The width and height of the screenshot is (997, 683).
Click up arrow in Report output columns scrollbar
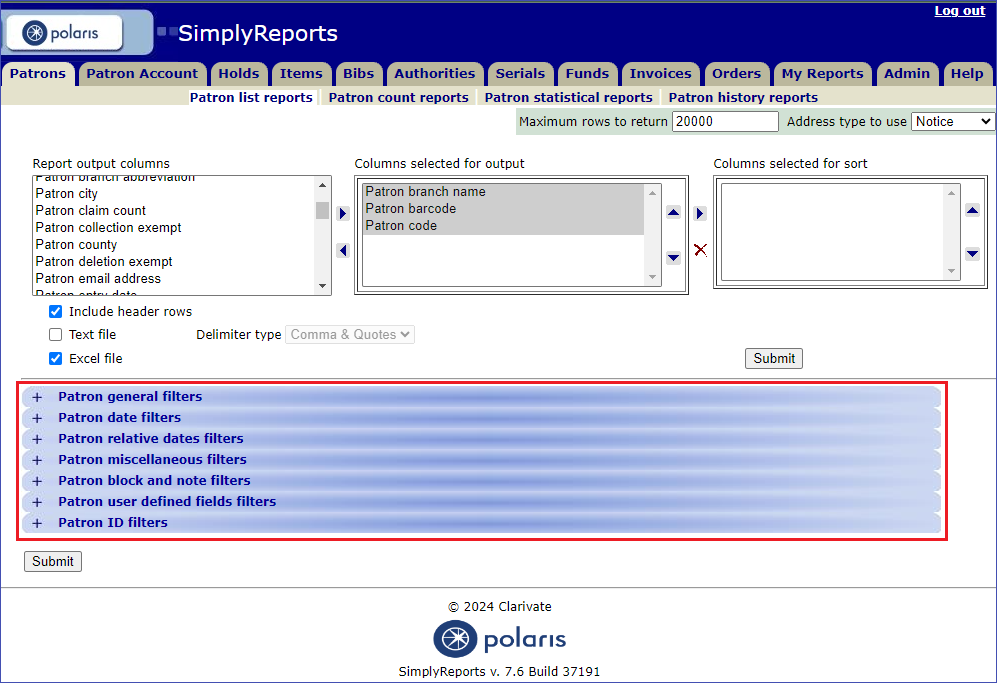(x=322, y=185)
